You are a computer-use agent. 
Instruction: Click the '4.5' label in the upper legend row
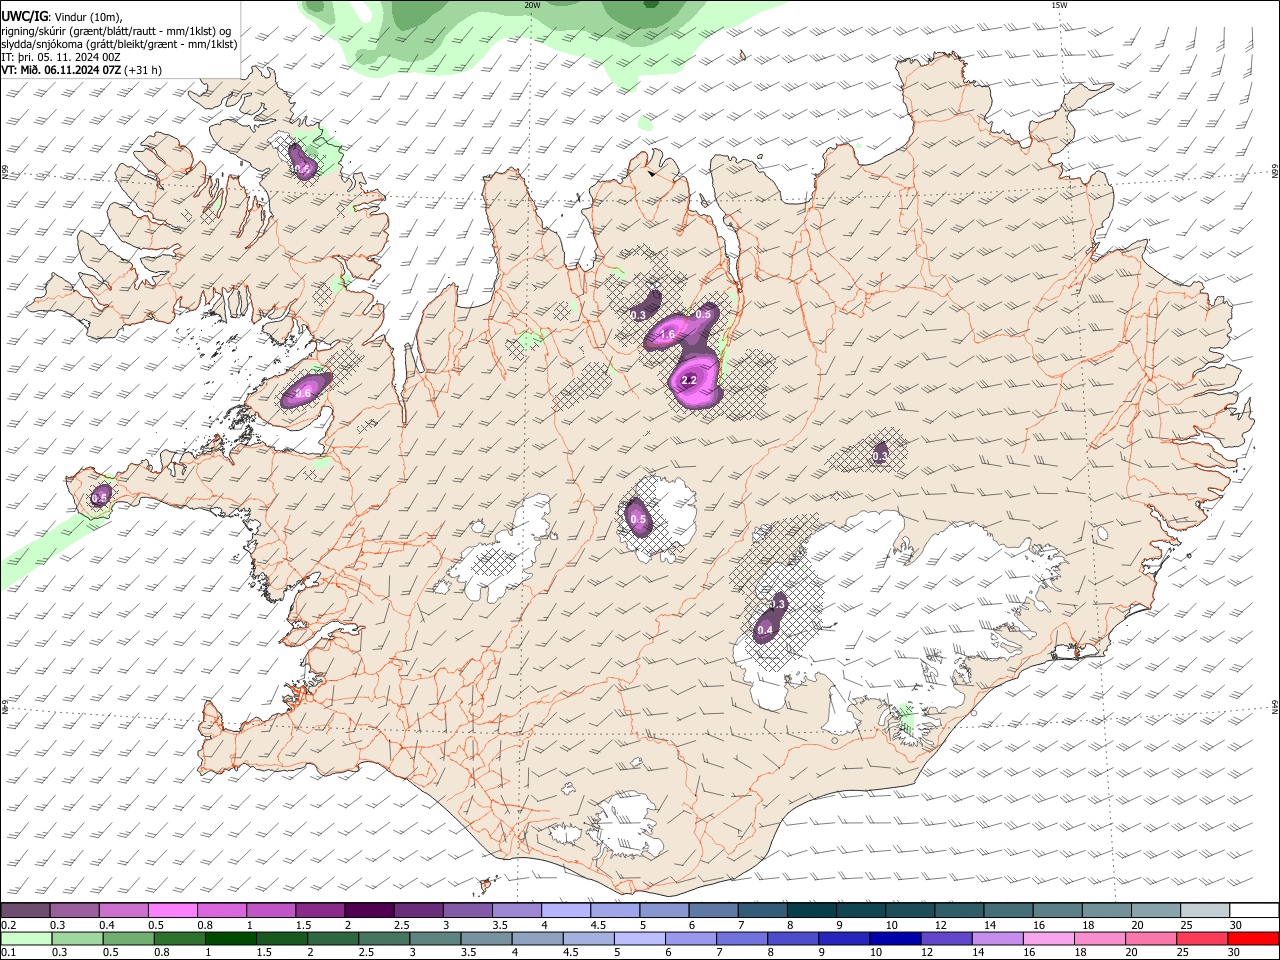597,925
